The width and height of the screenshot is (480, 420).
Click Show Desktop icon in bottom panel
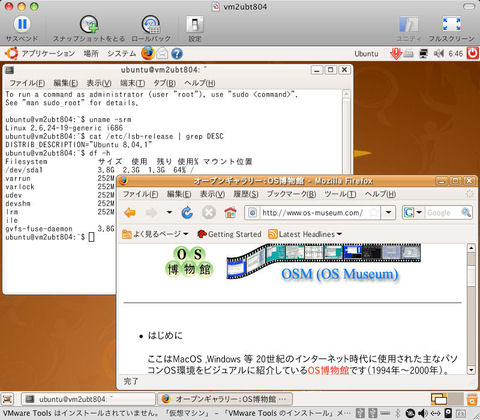(8, 399)
